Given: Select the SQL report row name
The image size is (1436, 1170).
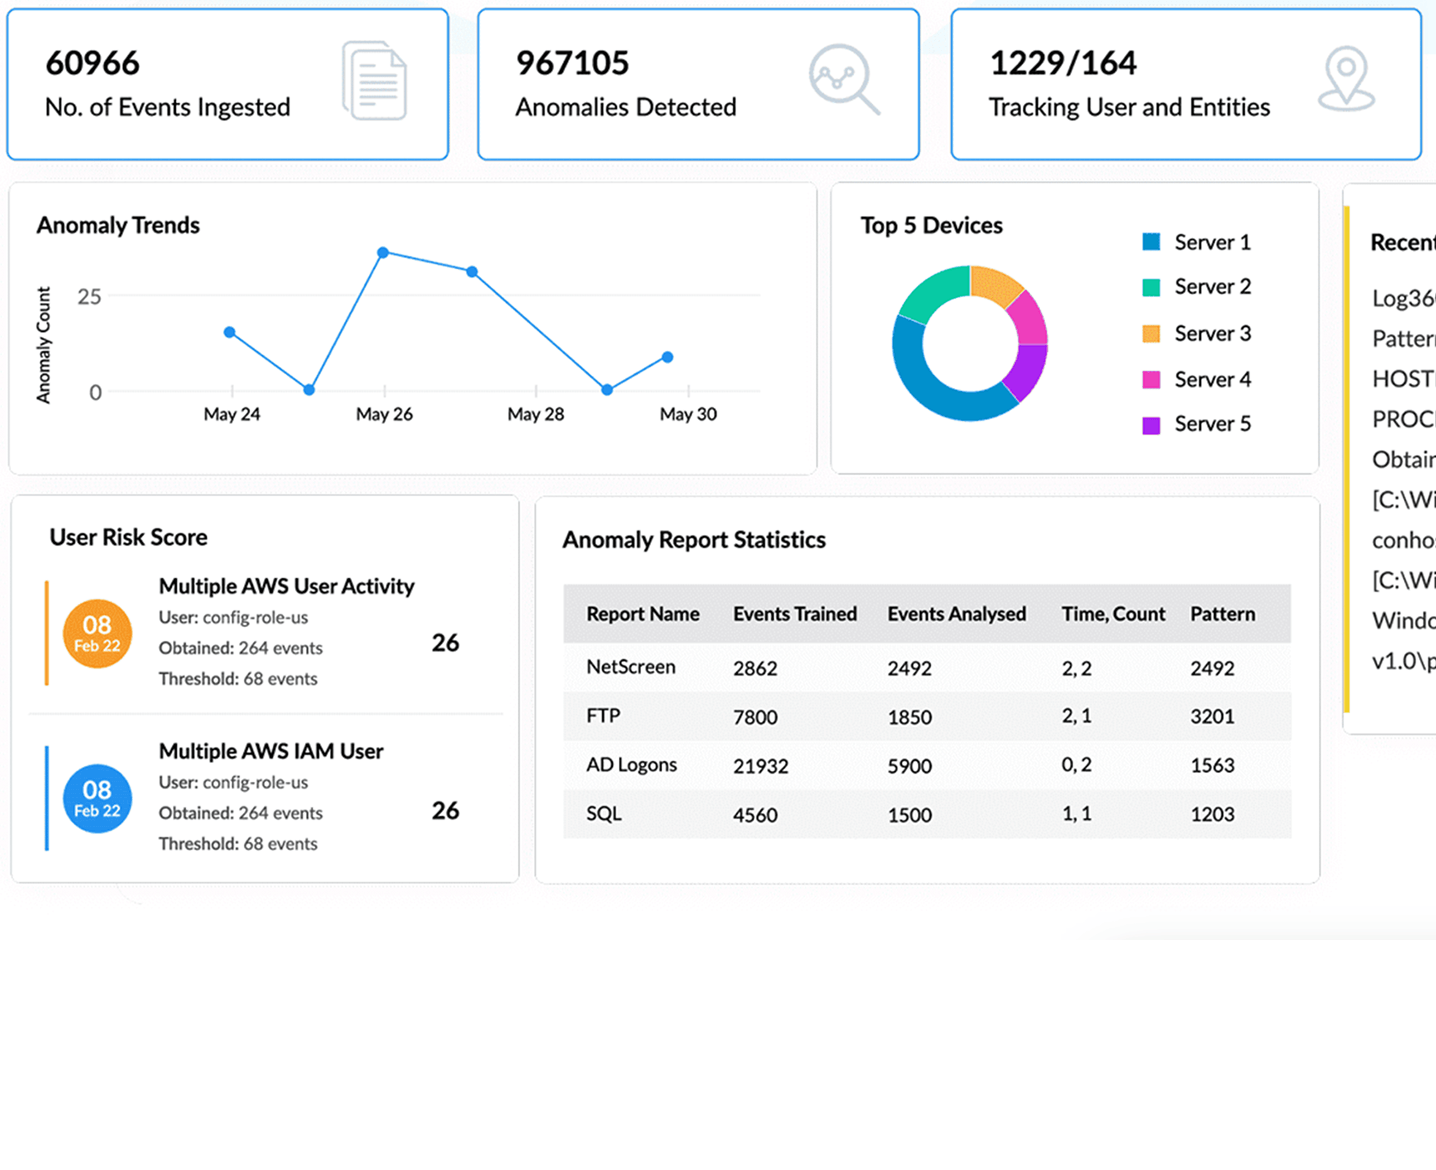Looking at the screenshot, I should 604,814.
